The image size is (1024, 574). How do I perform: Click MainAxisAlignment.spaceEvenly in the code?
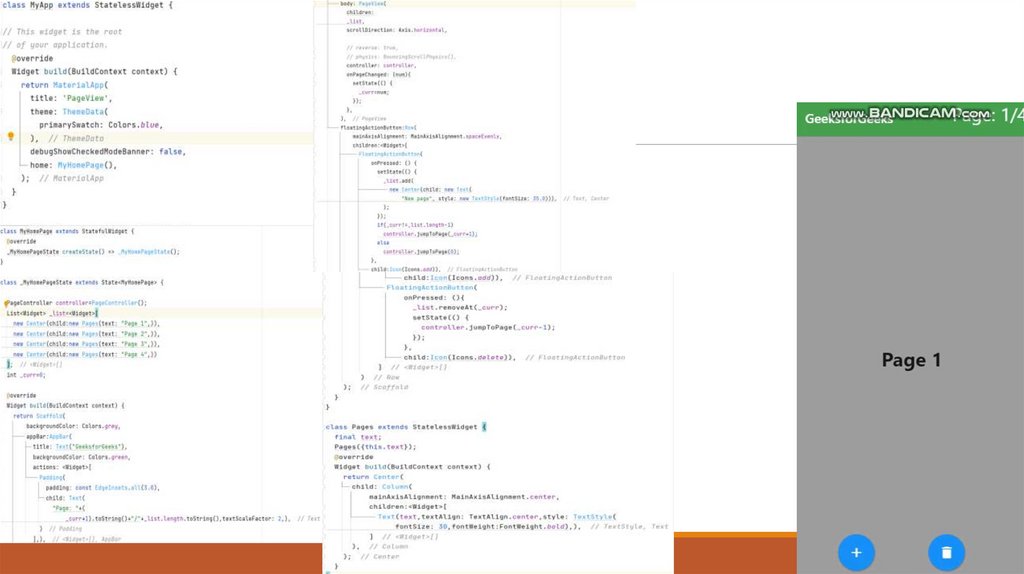[x=463, y=136]
